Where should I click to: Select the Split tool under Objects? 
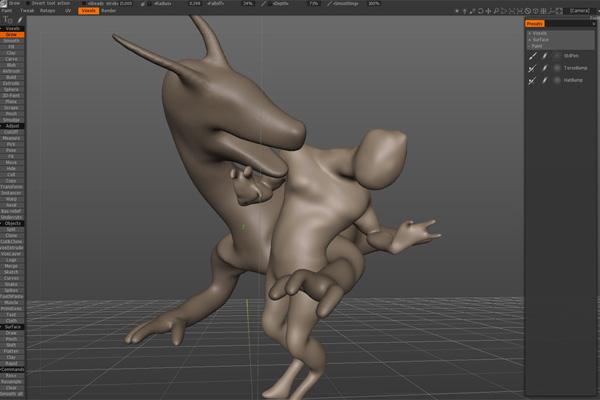pos(11,230)
